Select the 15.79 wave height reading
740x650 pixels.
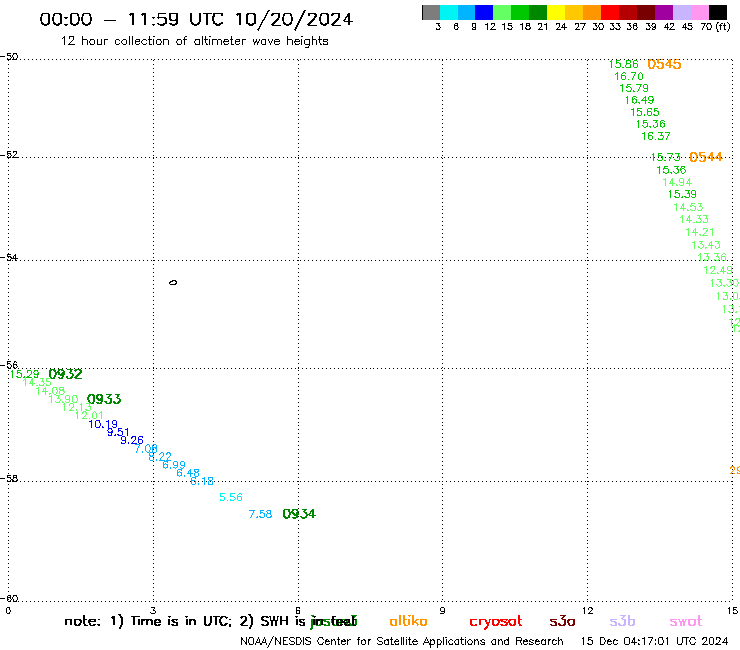pos(634,88)
